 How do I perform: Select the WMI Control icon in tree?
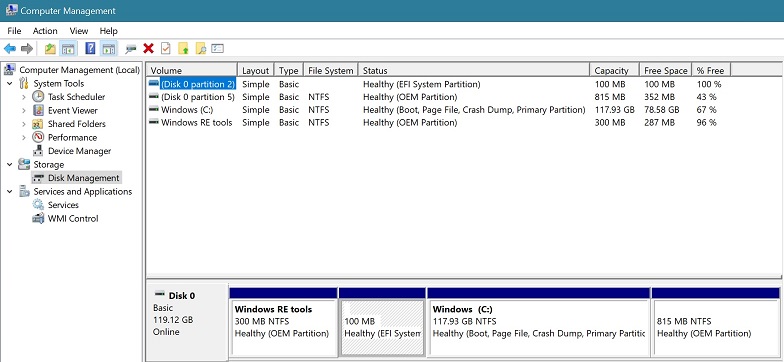[x=38, y=218]
